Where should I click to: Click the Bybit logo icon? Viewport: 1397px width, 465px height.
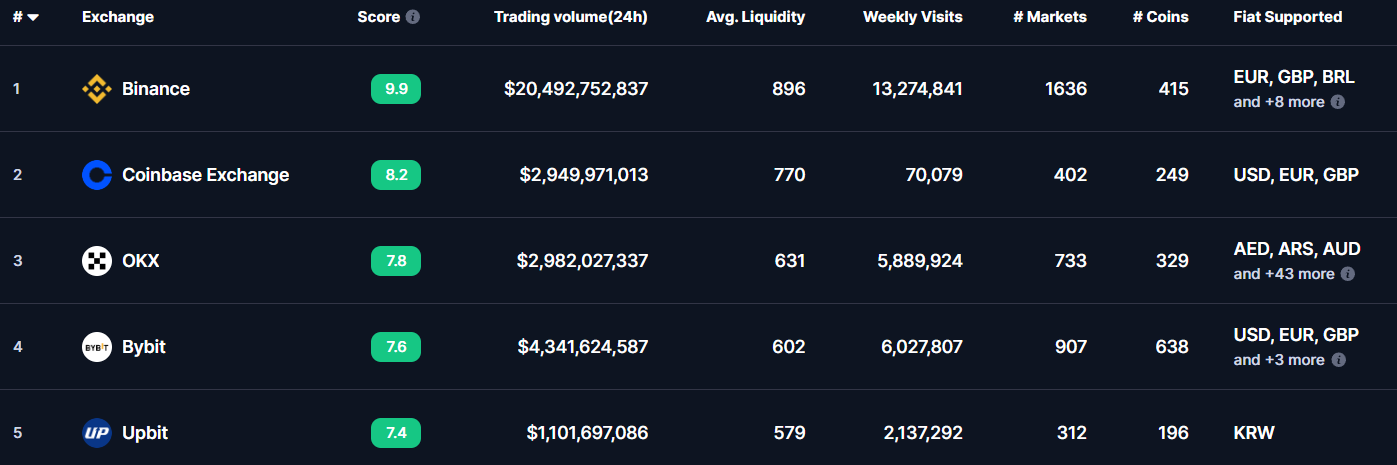point(96,347)
